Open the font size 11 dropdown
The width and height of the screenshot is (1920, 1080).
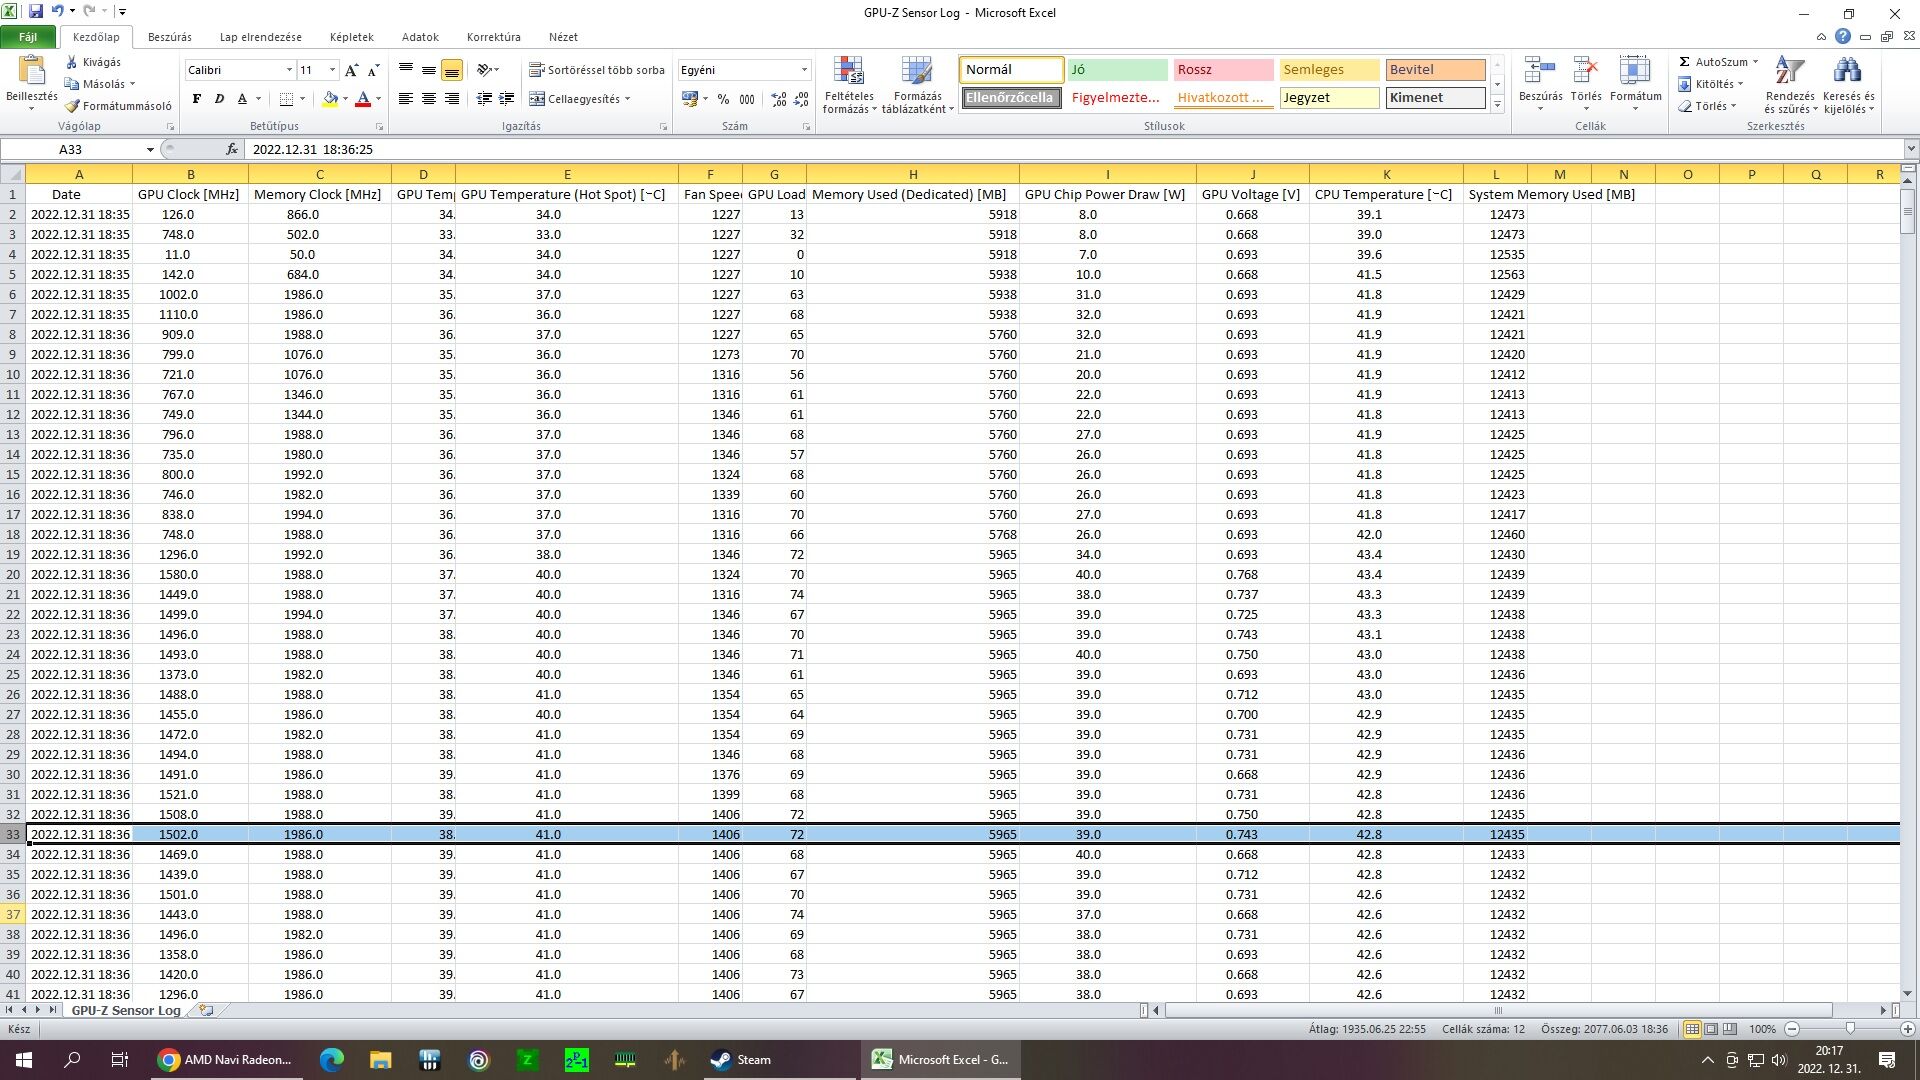[x=332, y=70]
